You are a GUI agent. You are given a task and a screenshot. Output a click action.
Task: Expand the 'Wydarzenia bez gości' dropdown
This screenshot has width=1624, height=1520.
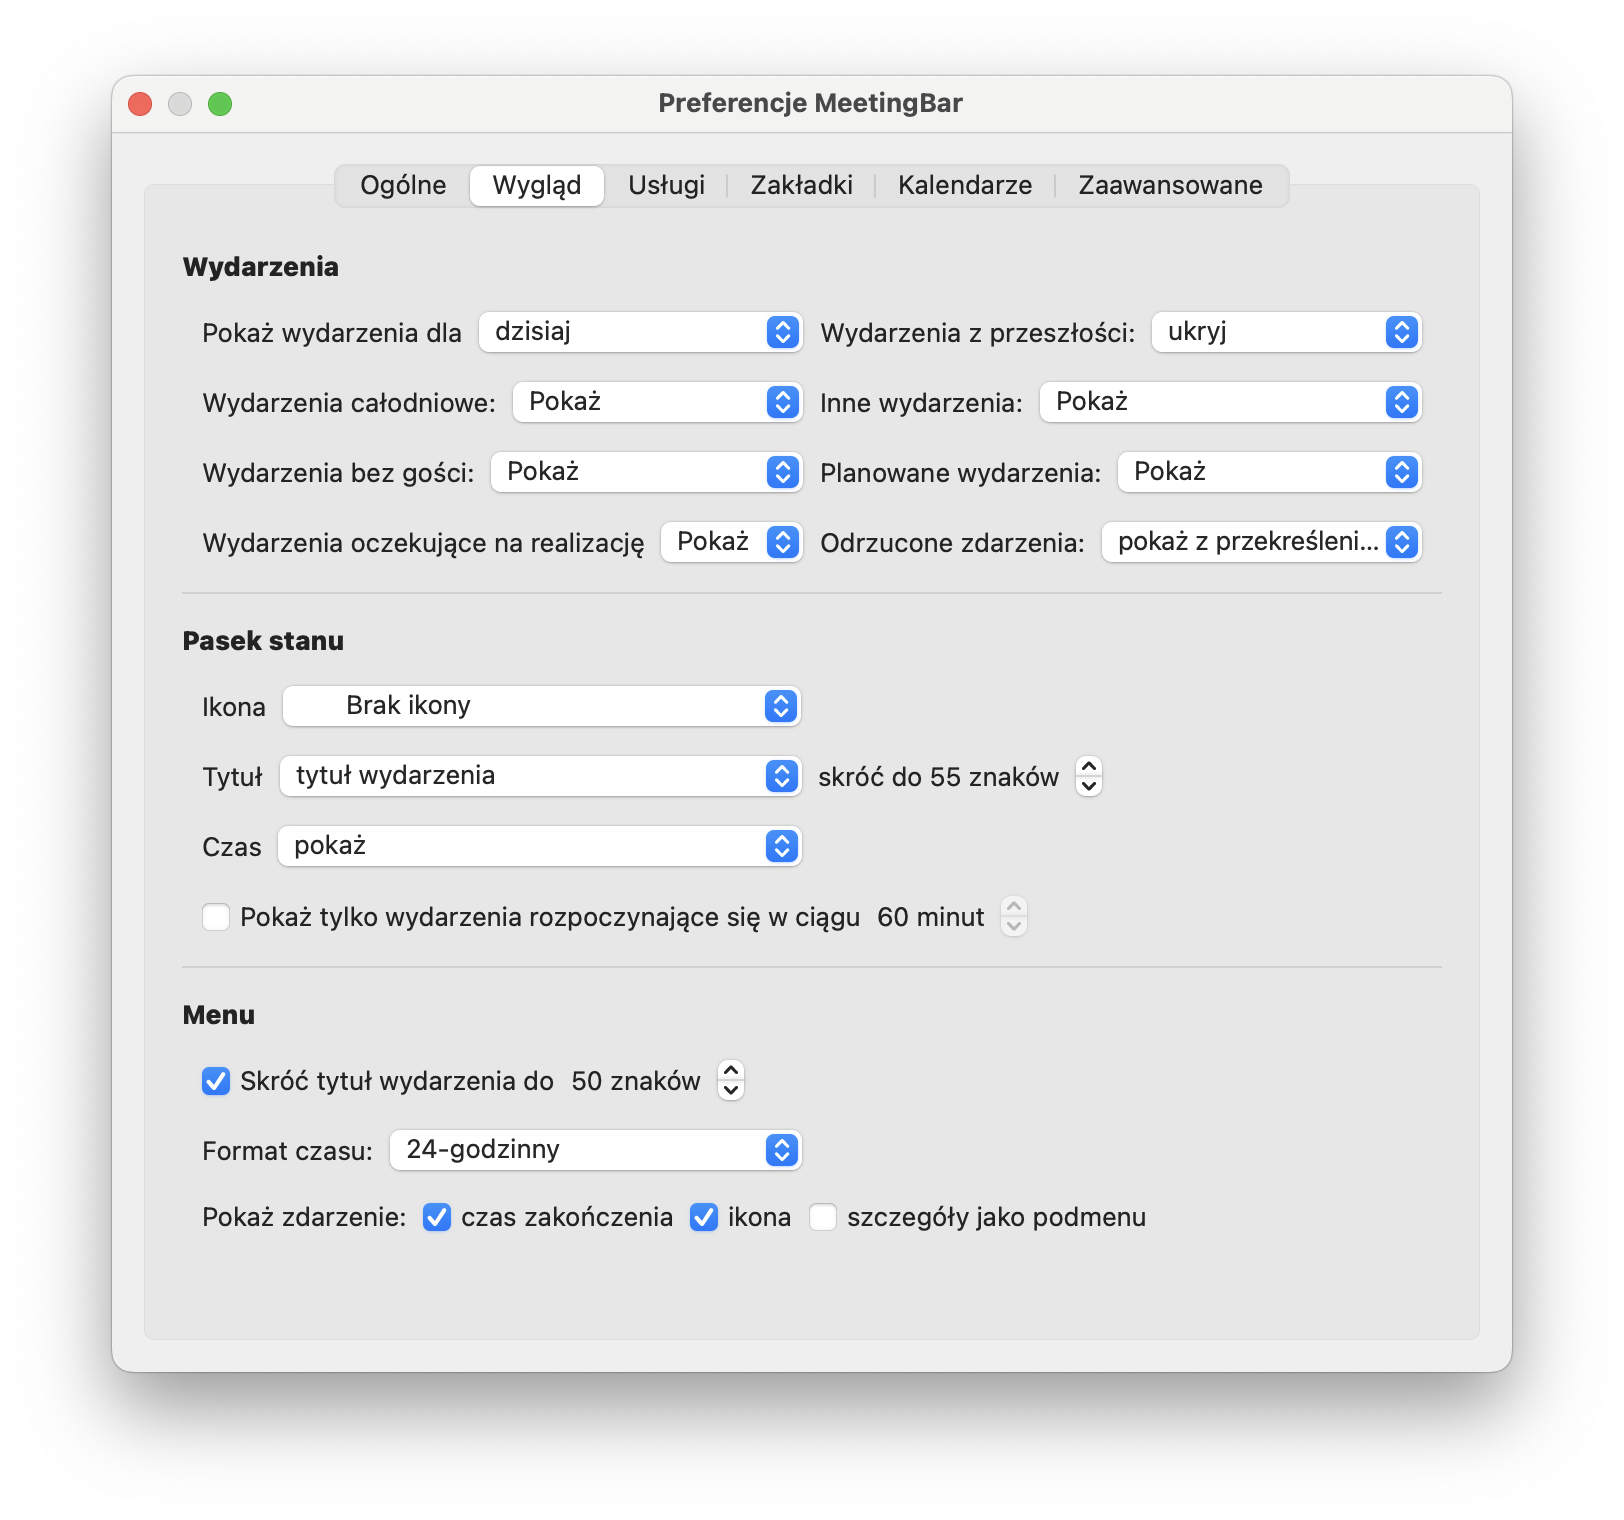(646, 472)
